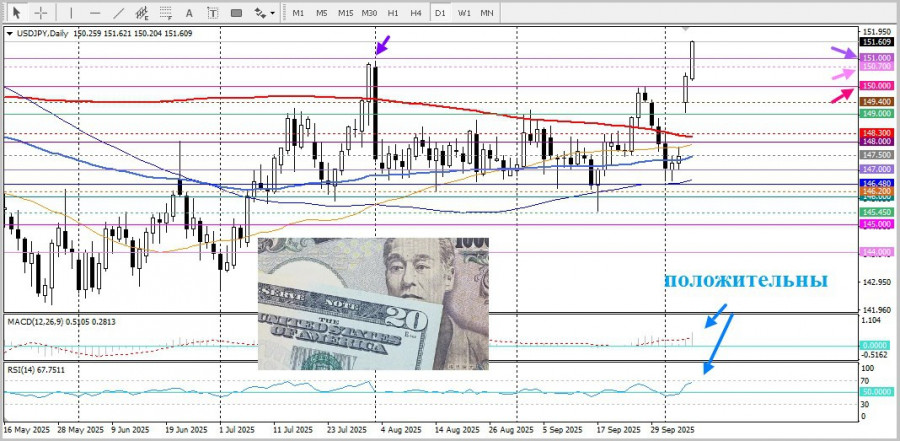Pick the trendline drawing tool
This screenshot has width=900, height=441.
(119, 13)
